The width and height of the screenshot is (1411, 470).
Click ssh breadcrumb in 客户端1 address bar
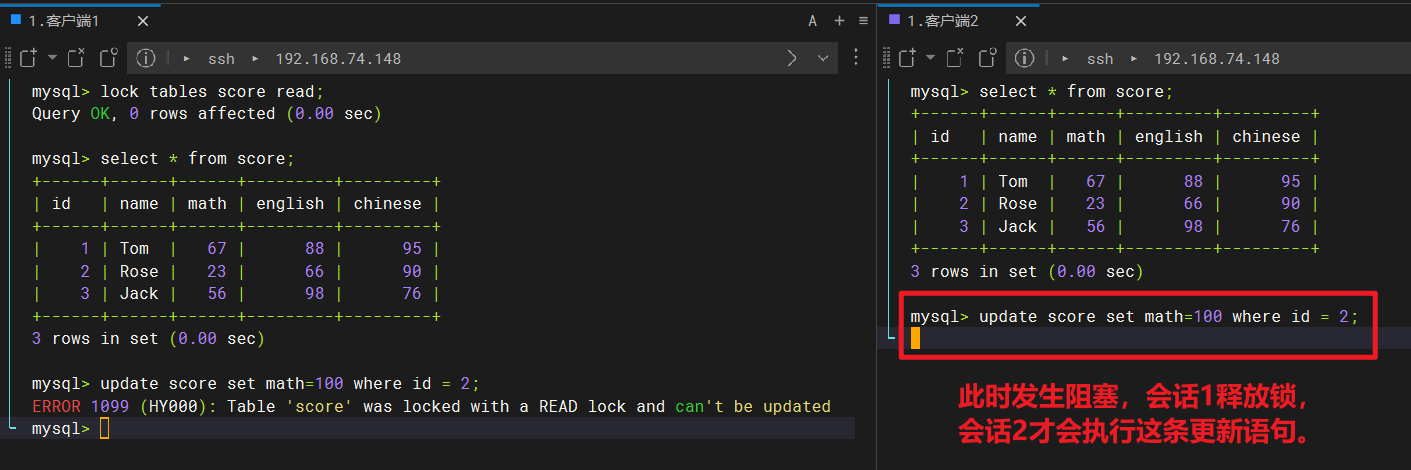pos(221,59)
